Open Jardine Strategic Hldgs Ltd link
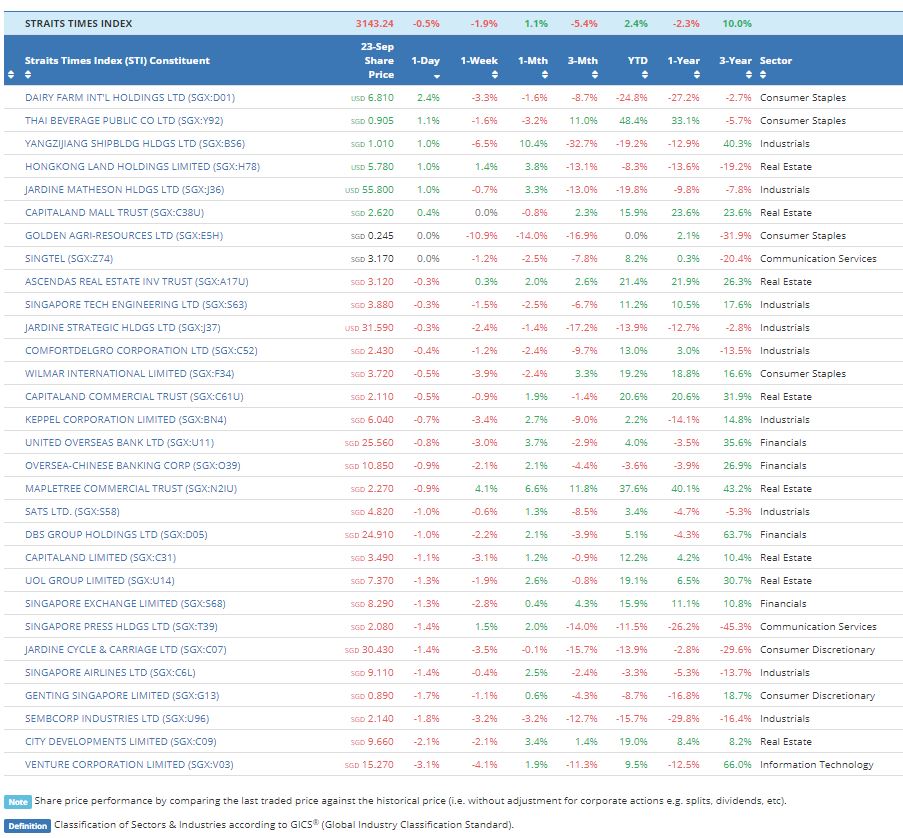This screenshot has width=903, height=838. pyautogui.click(x=123, y=328)
